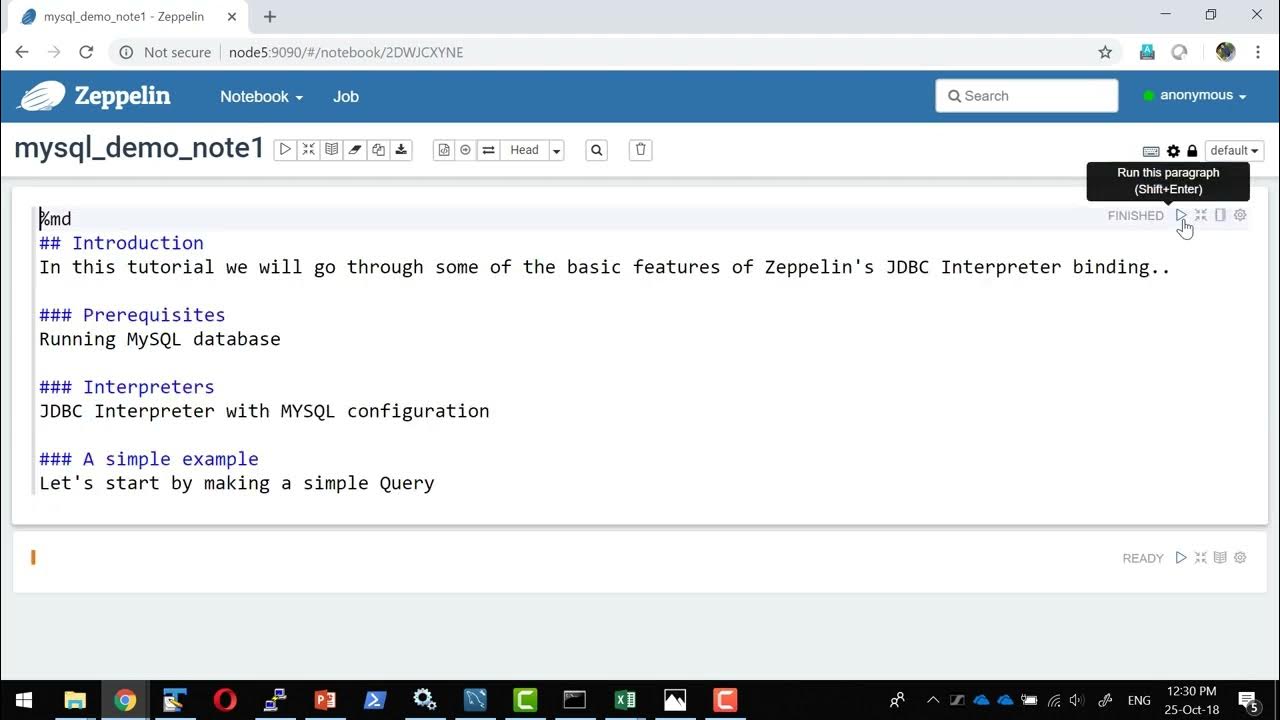Toggle output visibility with the book icon
The height and width of the screenshot is (720, 1280).
click(x=331, y=150)
